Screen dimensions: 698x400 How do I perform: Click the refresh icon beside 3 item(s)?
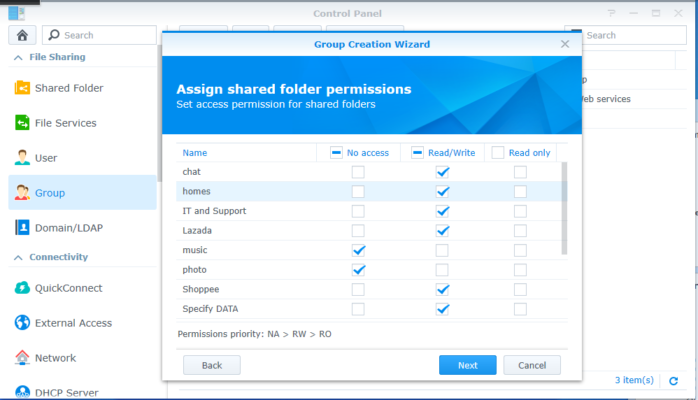click(x=674, y=381)
